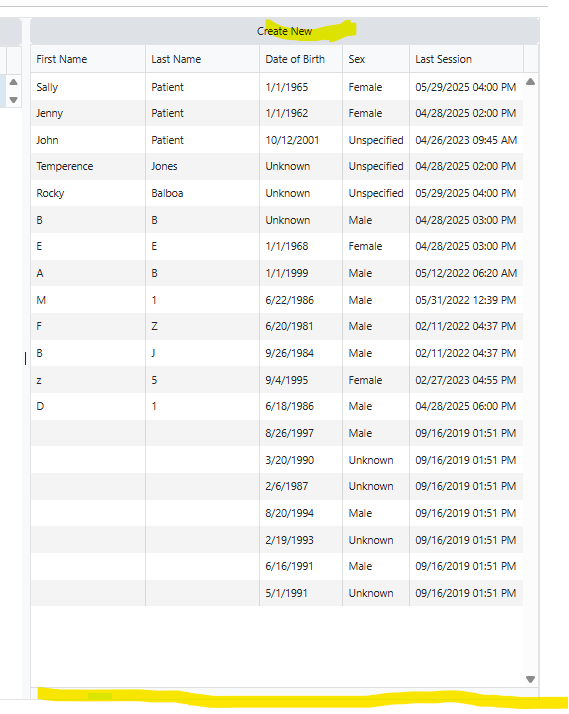The width and height of the screenshot is (569, 714).
Task: Click left panel scrollbar up arrow
Action: pos(14,82)
